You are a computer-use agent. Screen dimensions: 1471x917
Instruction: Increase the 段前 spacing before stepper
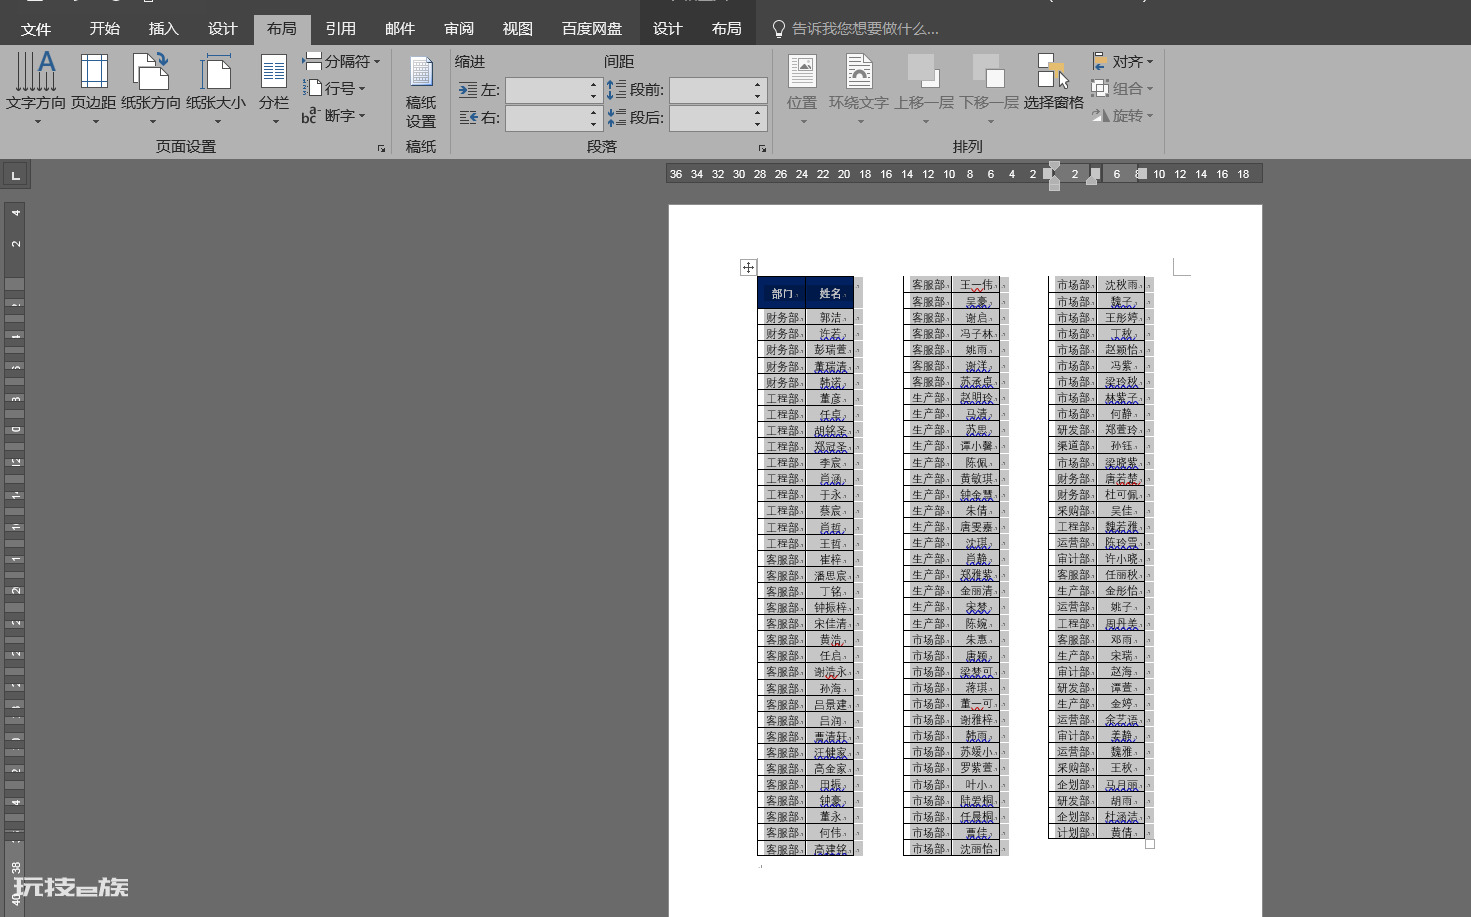(x=758, y=85)
